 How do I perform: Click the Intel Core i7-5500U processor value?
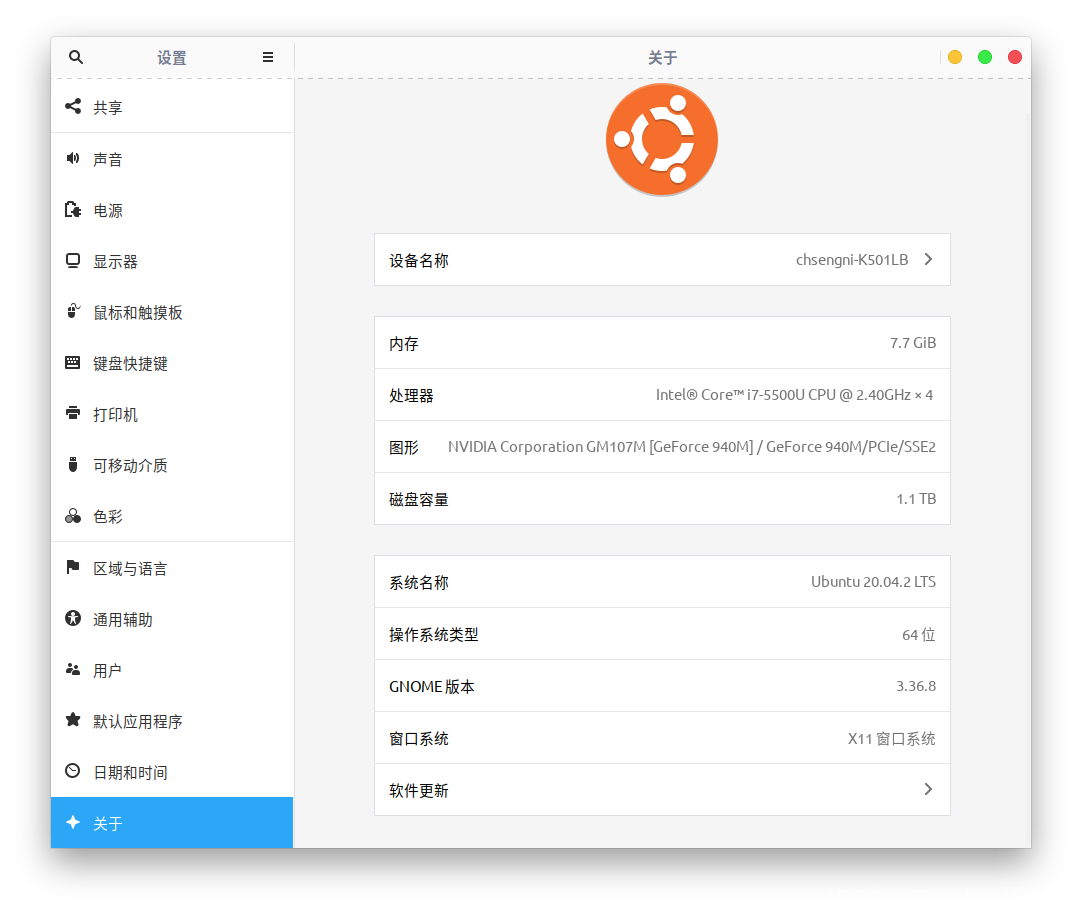tap(794, 395)
